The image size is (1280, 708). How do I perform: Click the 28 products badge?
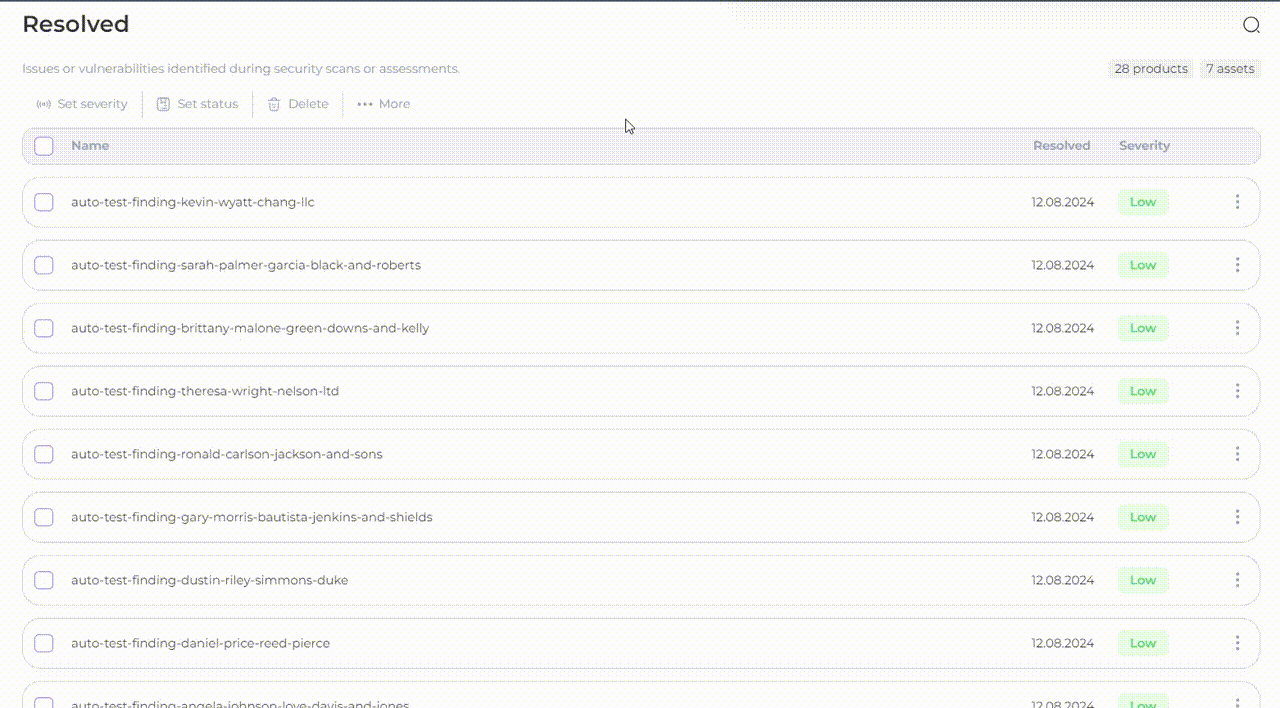(1151, 69)
